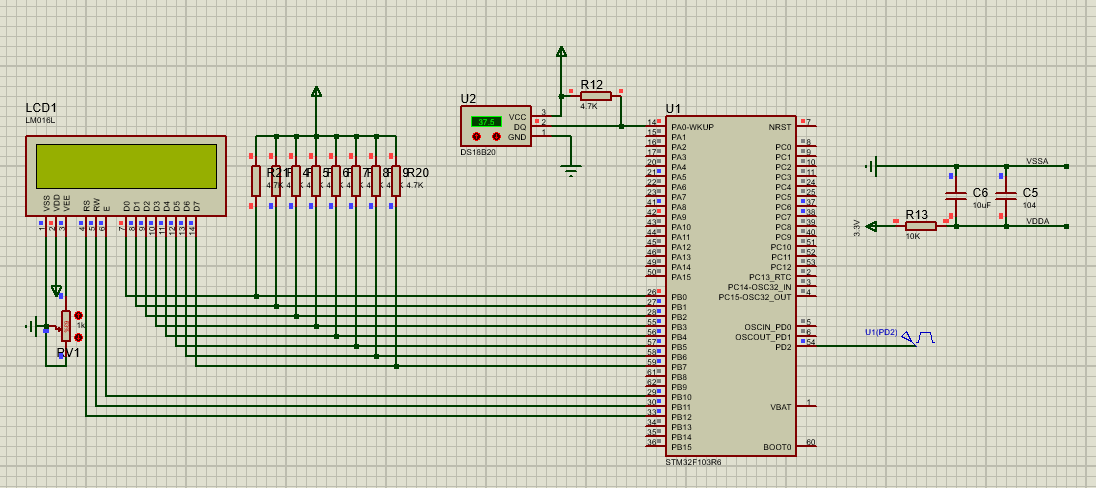Click the PA0-WKUP pin label
The width and height of the screenshot is (1096, 488).
(693, 127)
